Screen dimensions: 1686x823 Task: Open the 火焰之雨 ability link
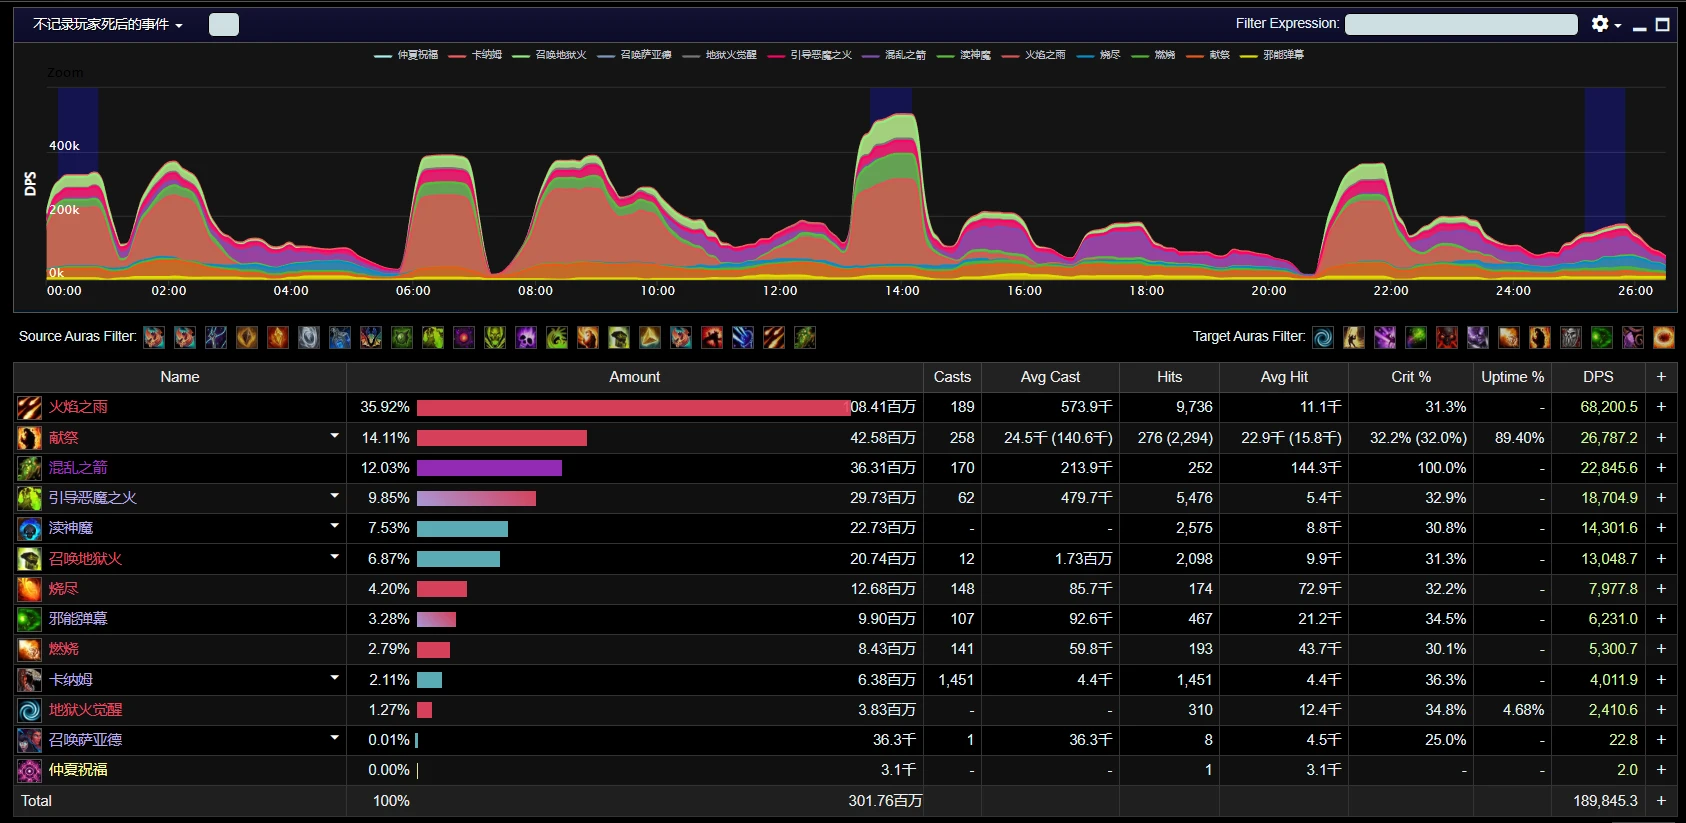click(x=78, y=407)
